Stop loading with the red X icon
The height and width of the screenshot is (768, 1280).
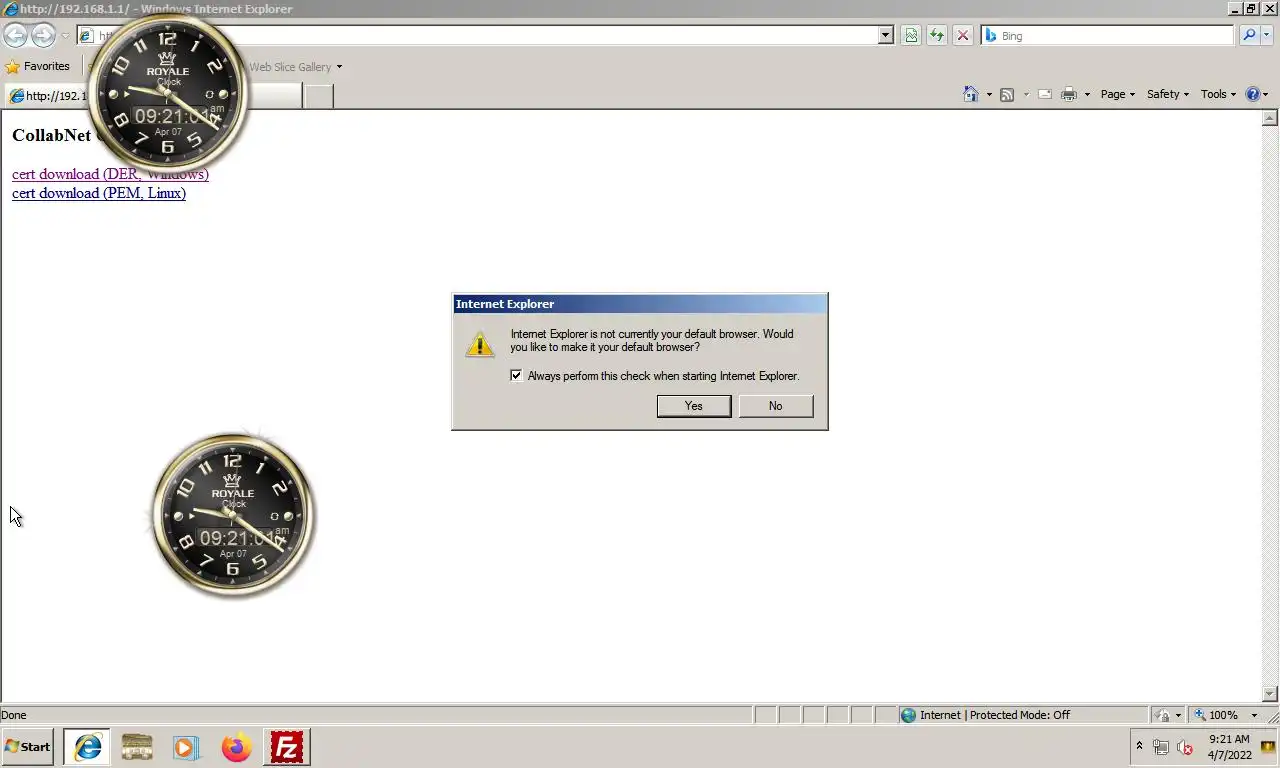963,36
